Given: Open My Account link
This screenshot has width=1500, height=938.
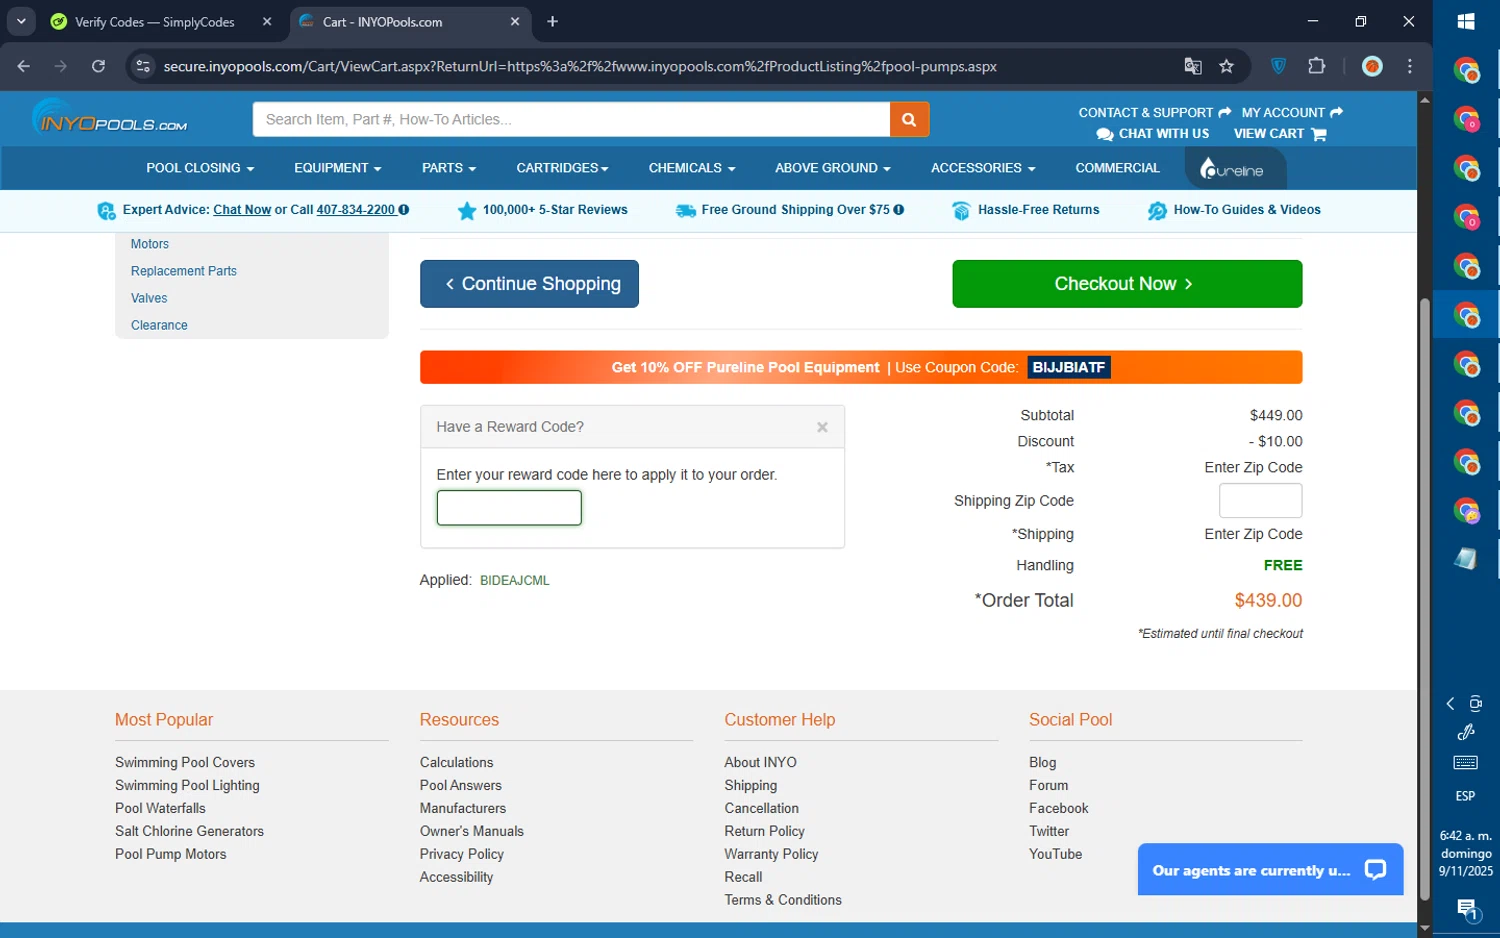Looking at the screenshot, I should tap(1292, 113).
